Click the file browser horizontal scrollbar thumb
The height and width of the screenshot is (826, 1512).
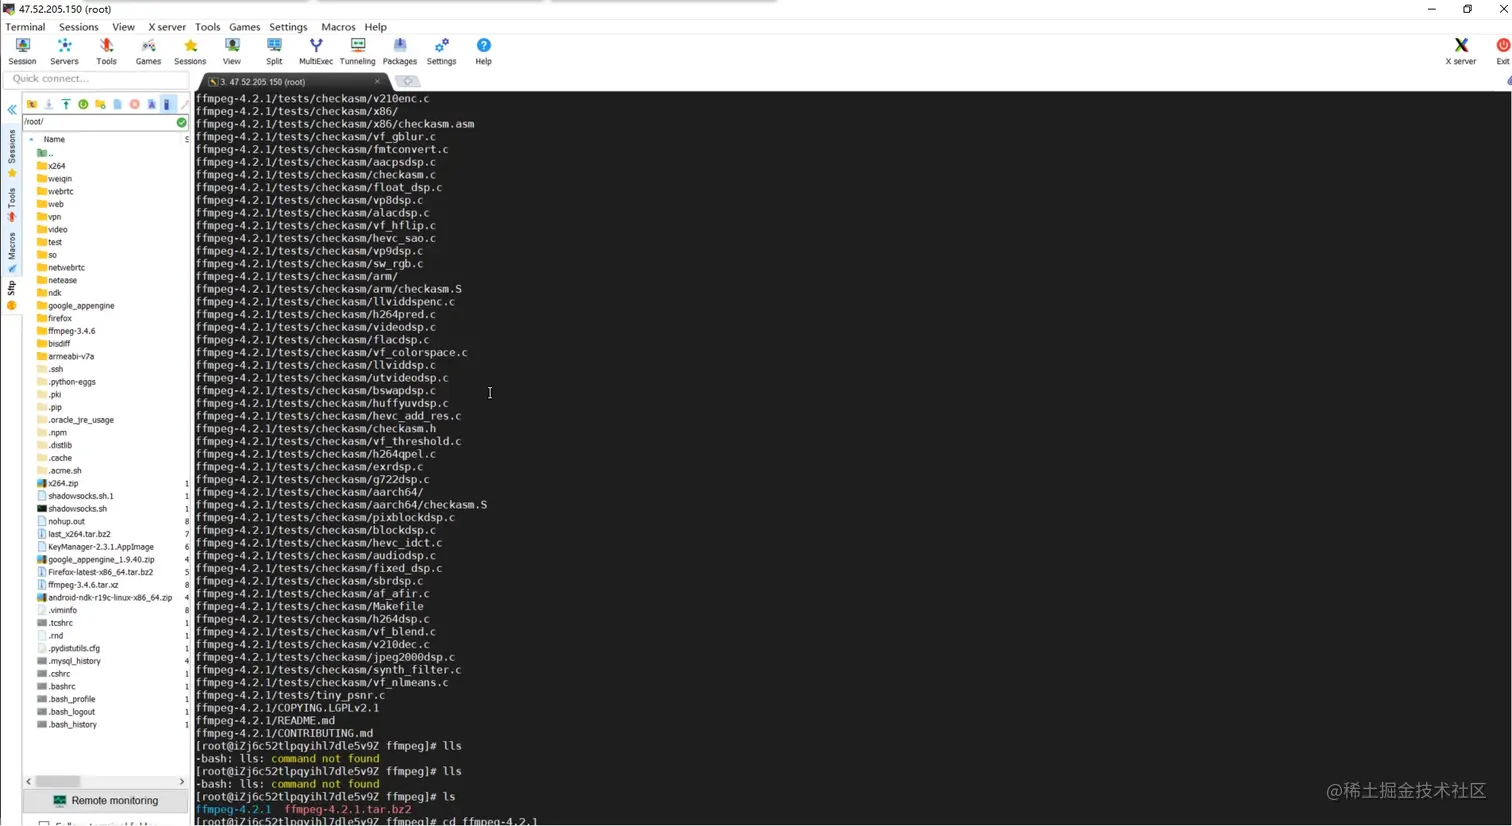tap(58, 781)
